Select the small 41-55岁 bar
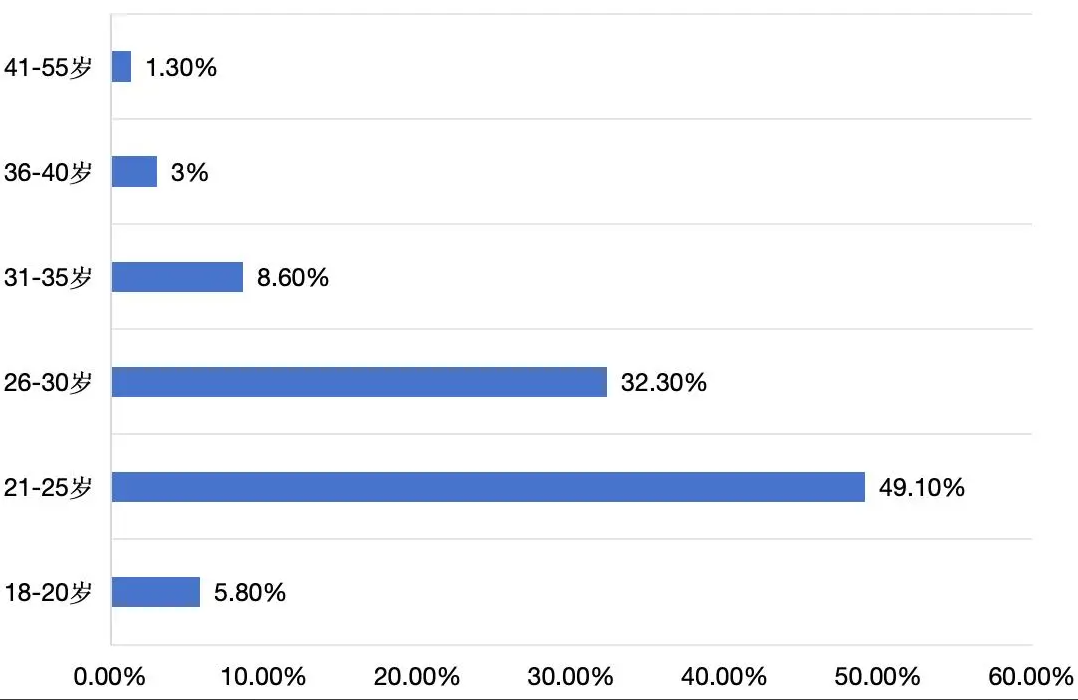This screenshot has width=1078, height=700. click(121, 67)
